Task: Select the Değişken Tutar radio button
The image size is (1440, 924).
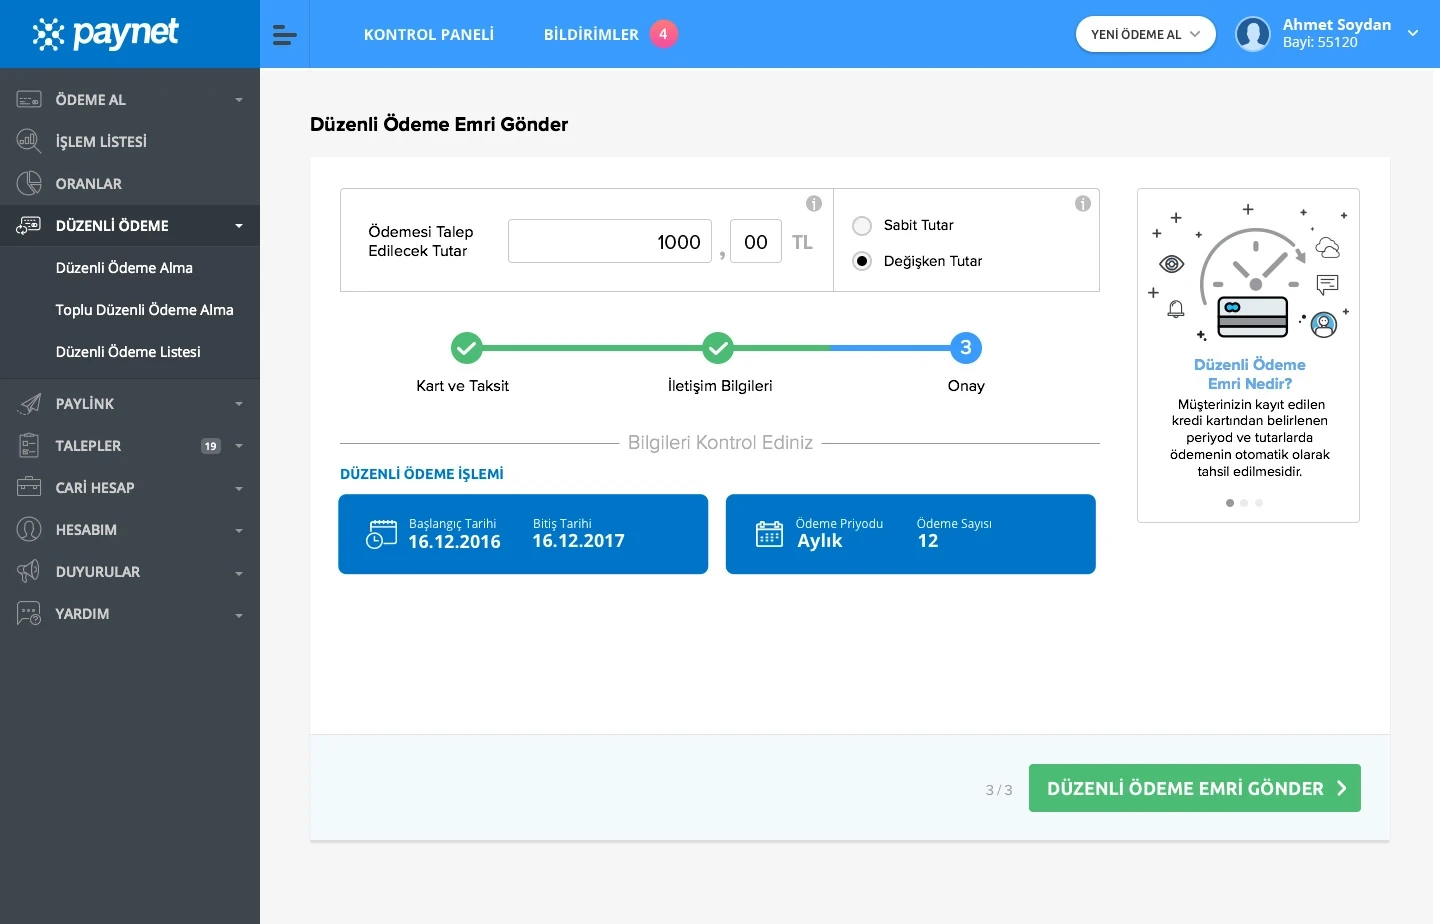Action: pyautogui.click(x=862, y=262)
